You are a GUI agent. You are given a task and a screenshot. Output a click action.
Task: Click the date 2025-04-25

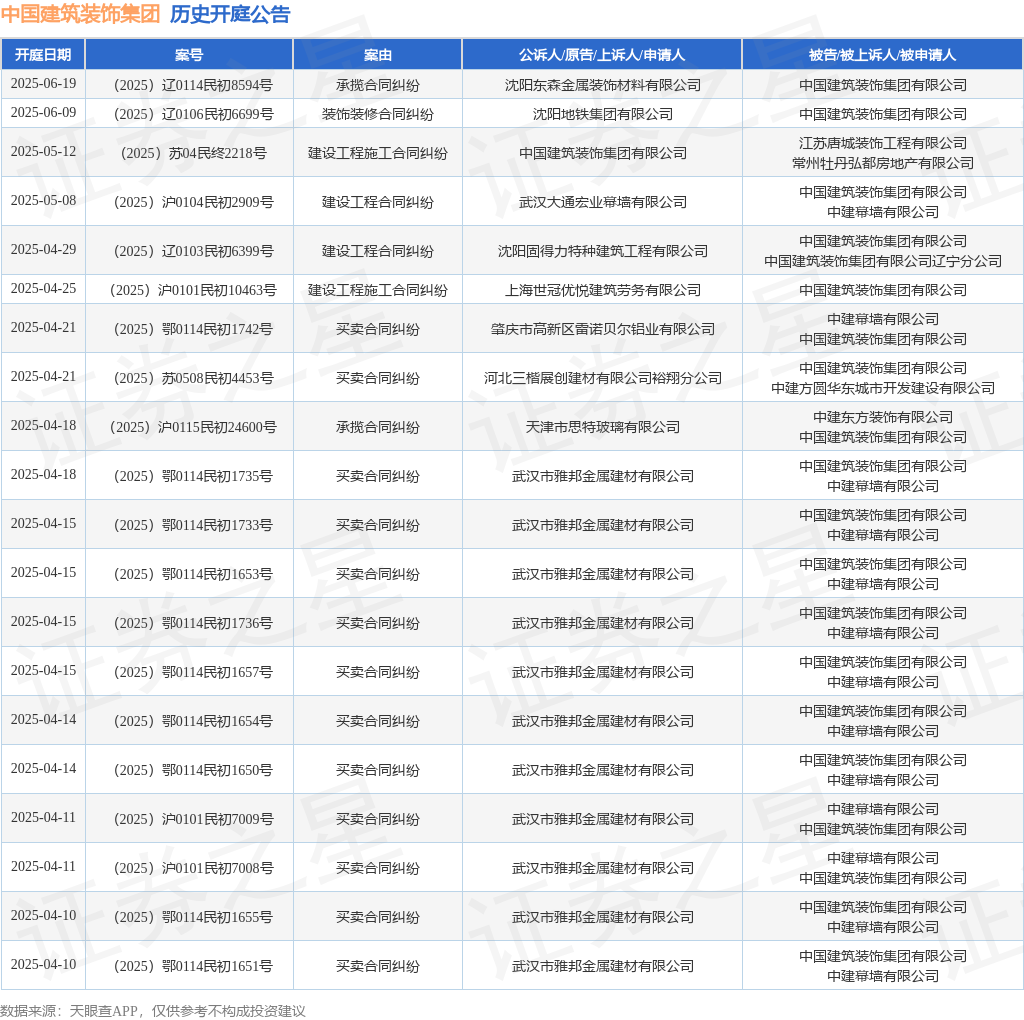(43, 289)
